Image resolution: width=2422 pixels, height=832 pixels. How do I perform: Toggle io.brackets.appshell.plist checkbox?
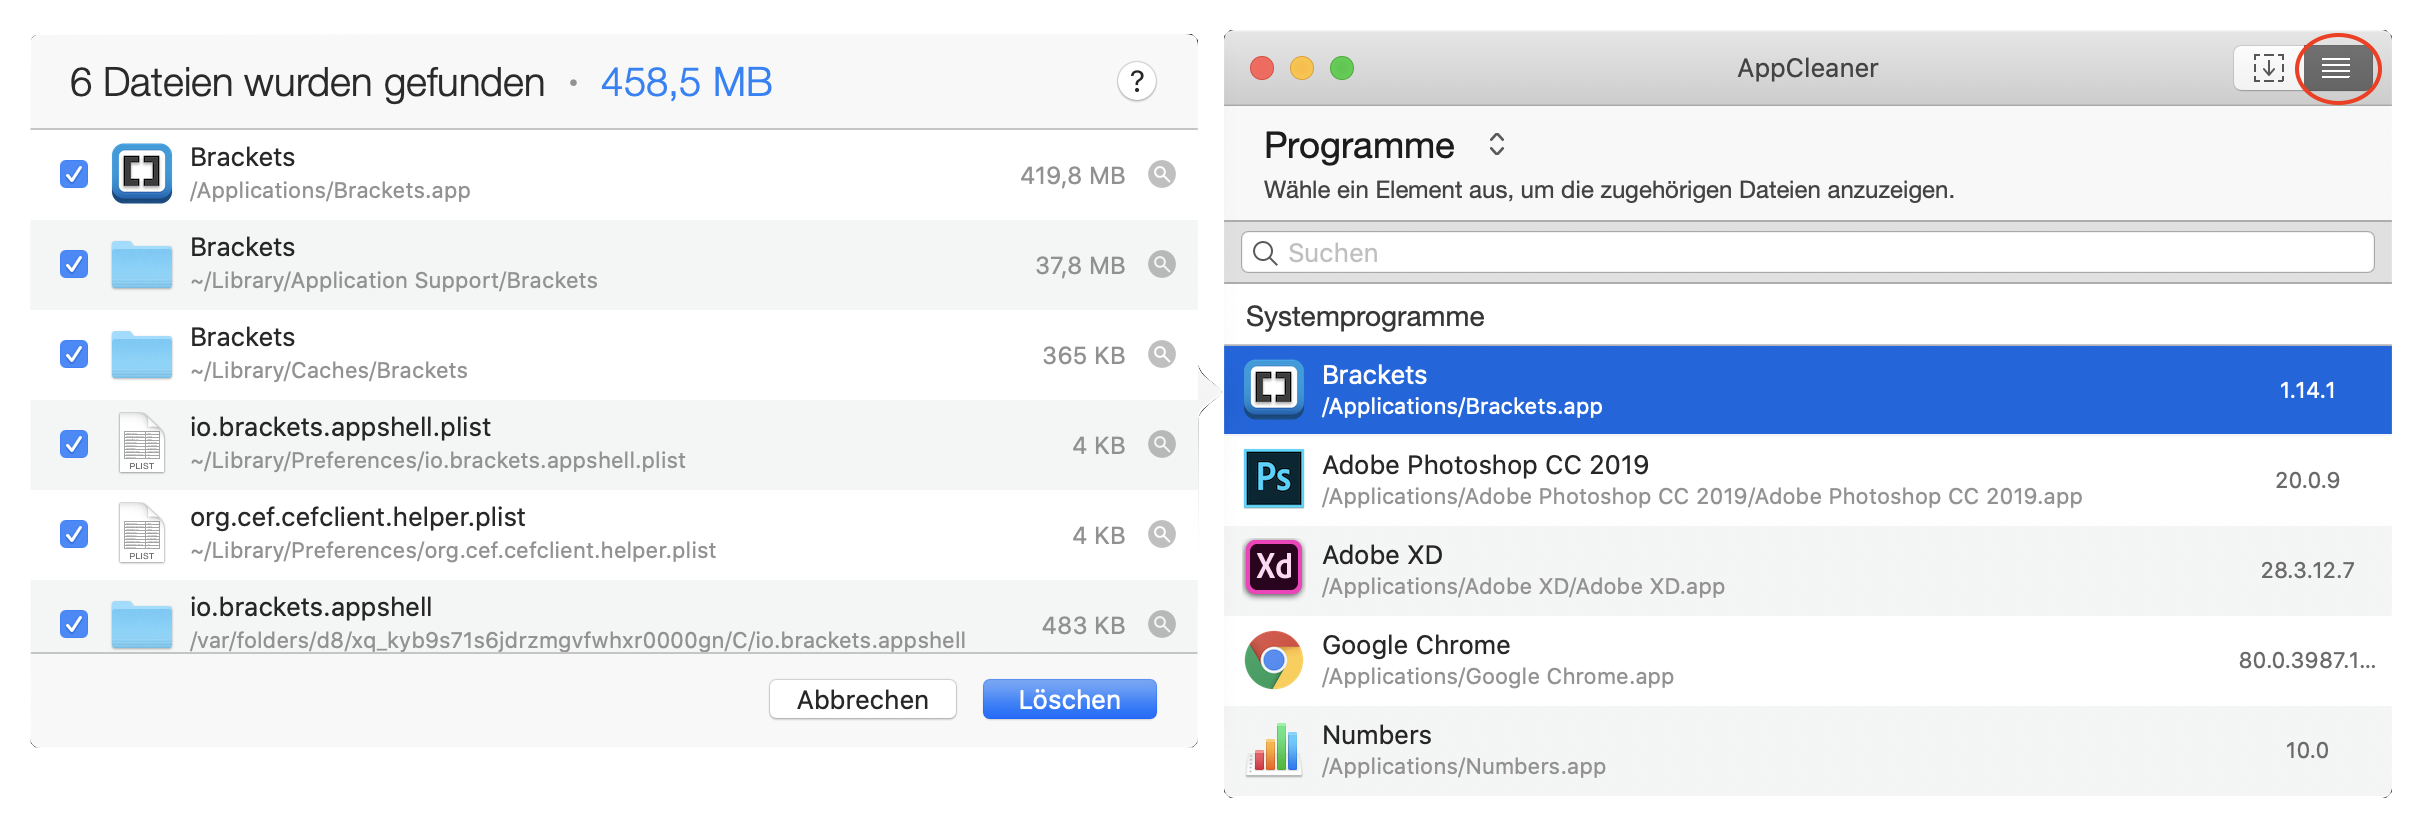tap(74, 444)
